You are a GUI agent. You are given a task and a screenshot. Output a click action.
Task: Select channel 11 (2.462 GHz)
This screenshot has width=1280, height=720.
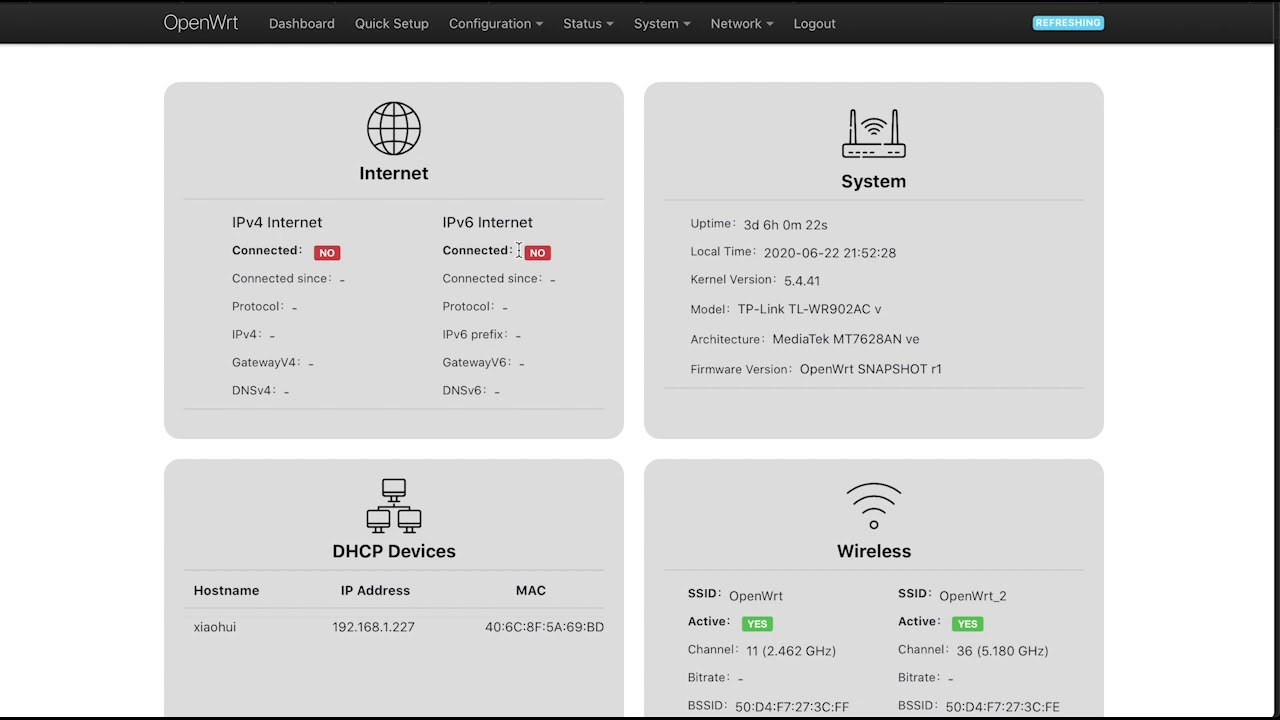(791, 651)
